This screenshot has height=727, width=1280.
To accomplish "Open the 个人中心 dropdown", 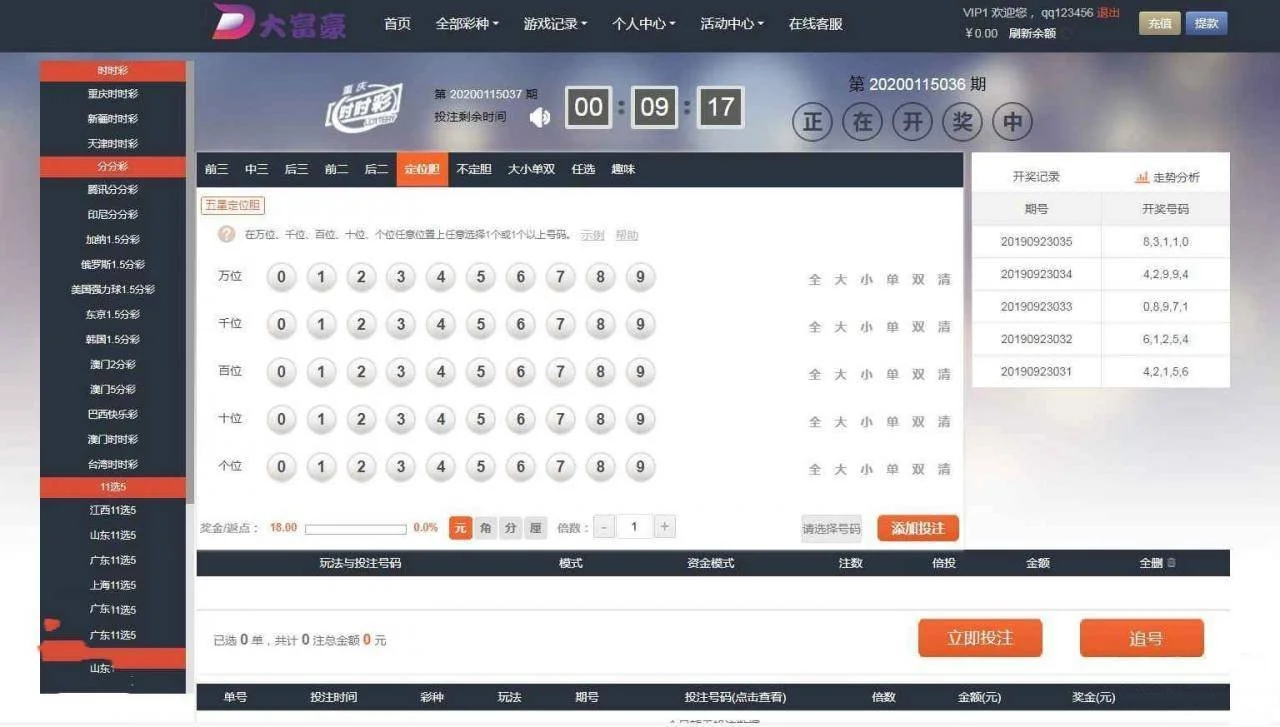I will [643, 24].
